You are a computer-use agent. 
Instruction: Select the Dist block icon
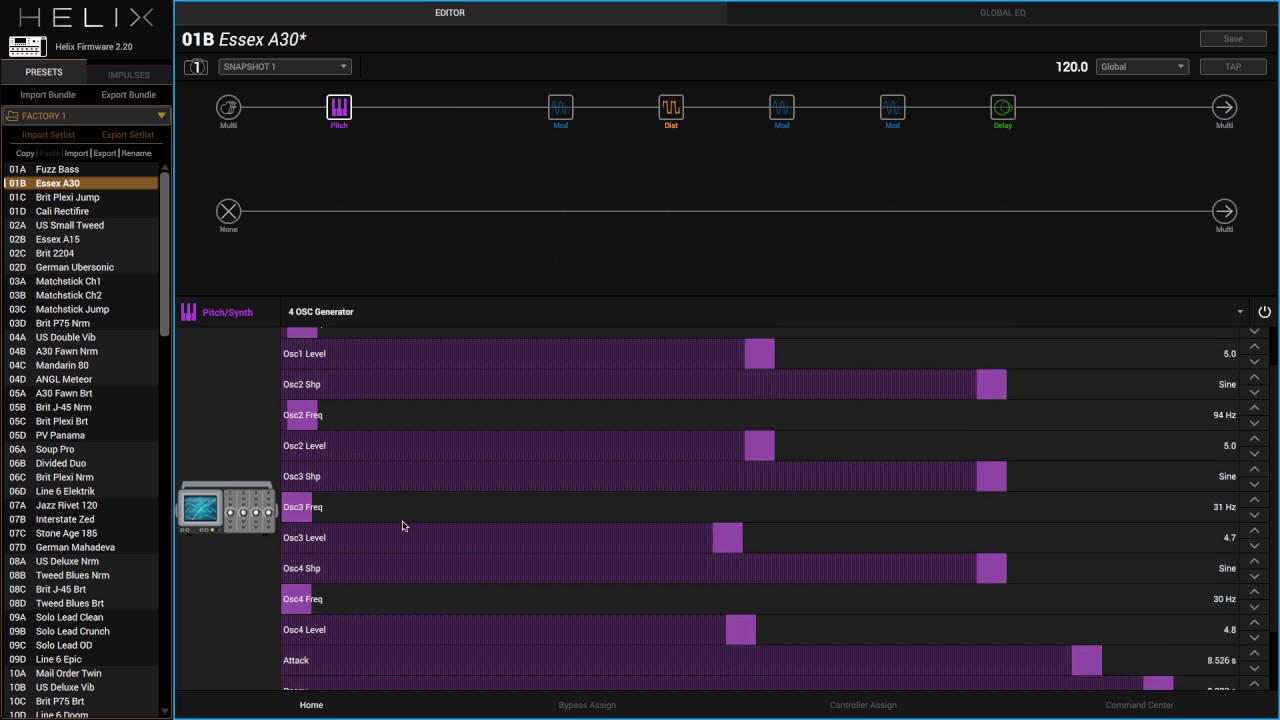point(671,107)
